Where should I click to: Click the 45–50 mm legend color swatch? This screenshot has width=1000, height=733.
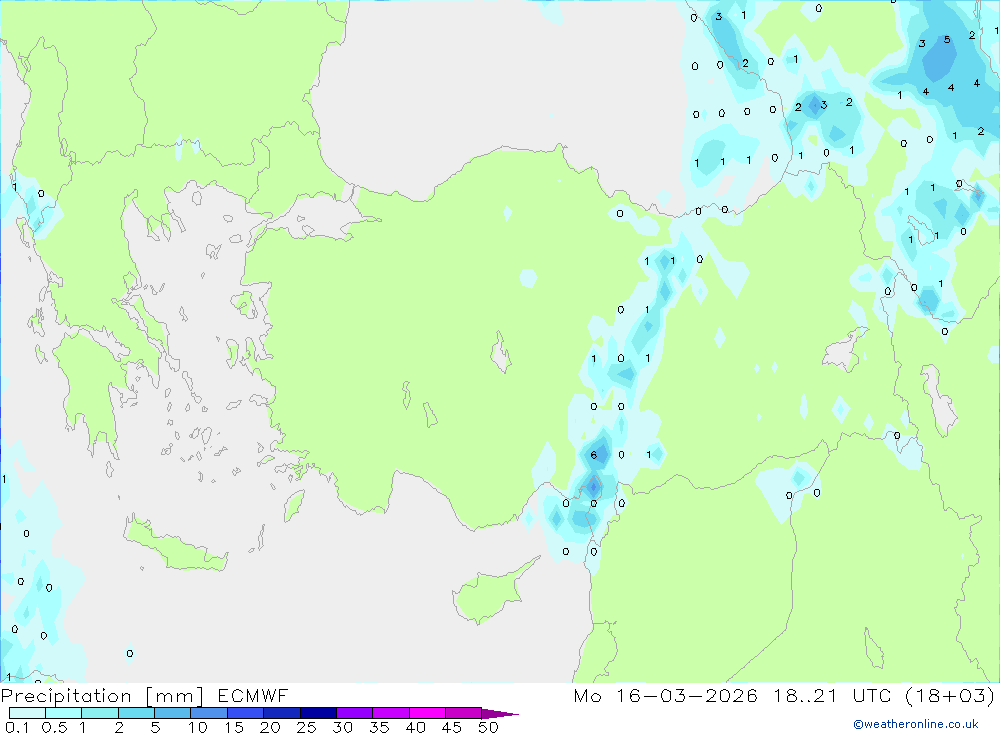pyautogui.click(x=463, y=713)
